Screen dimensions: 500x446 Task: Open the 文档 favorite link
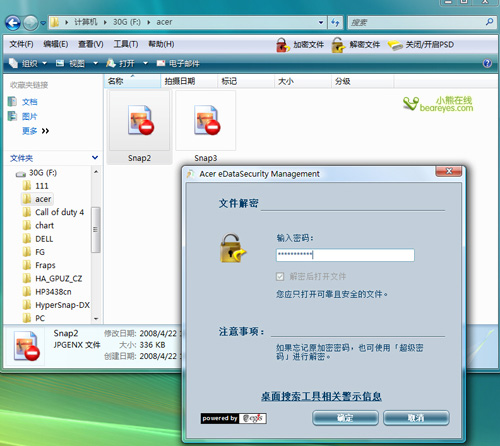[x=29, y=102]
